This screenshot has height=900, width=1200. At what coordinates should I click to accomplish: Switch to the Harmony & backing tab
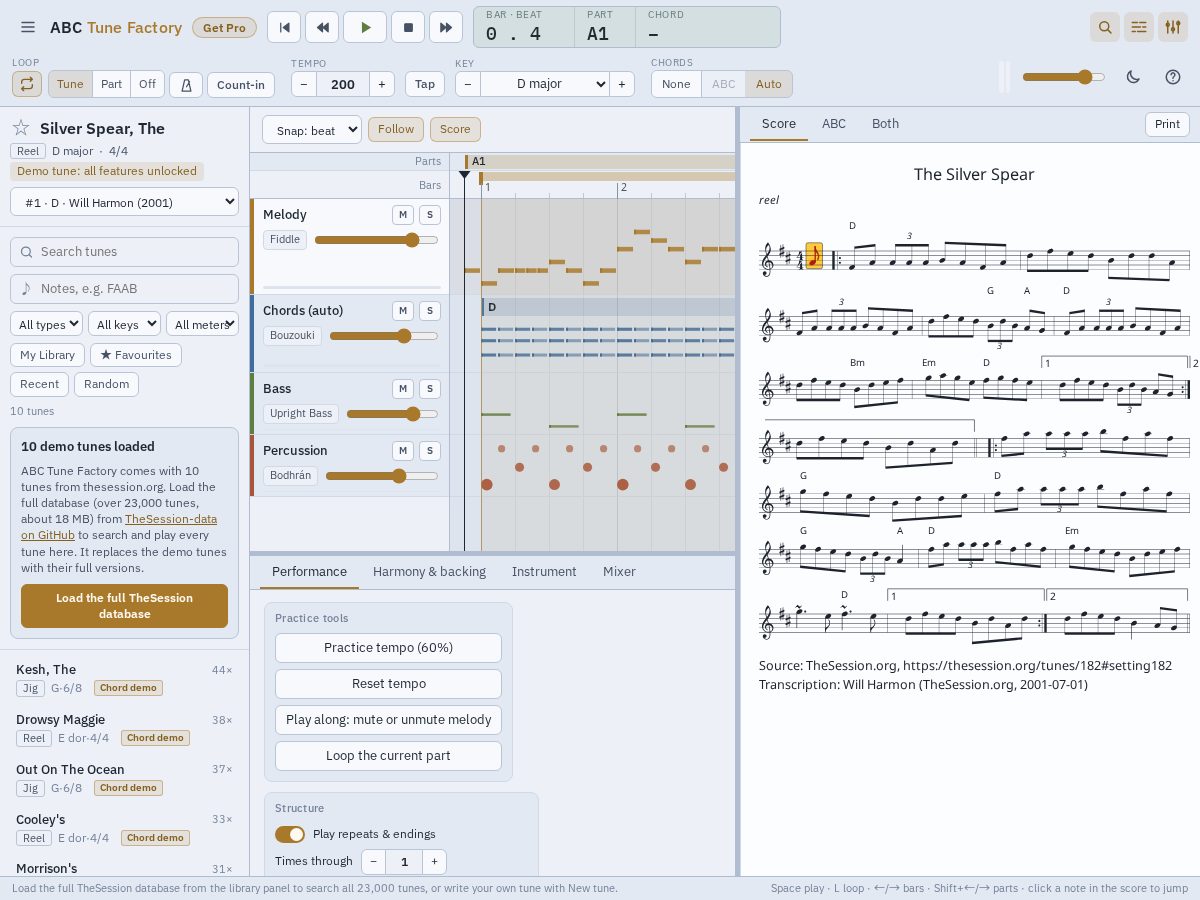pyautogui.click(x=429, y=572)
